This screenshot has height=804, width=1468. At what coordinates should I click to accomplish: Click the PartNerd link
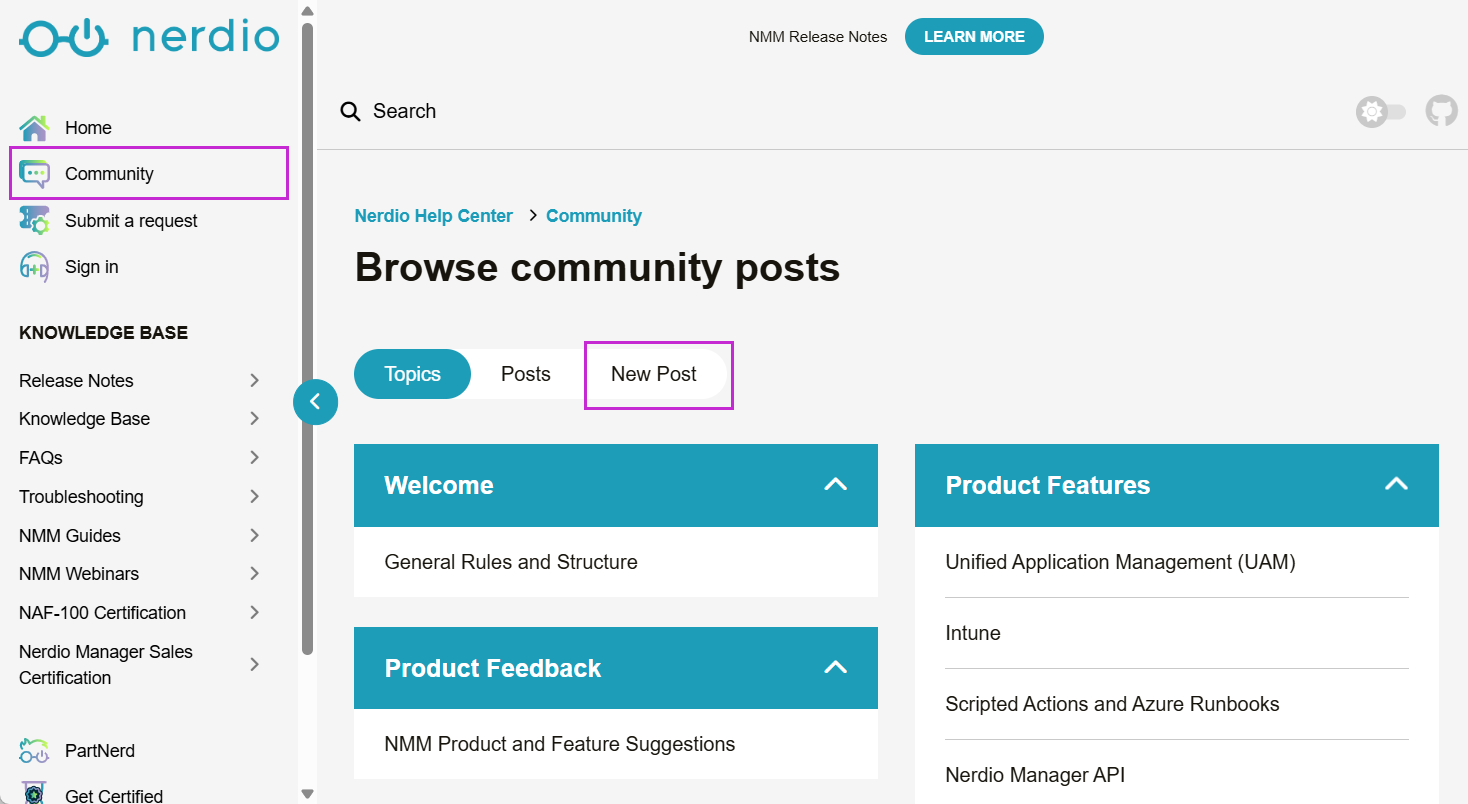100,751
